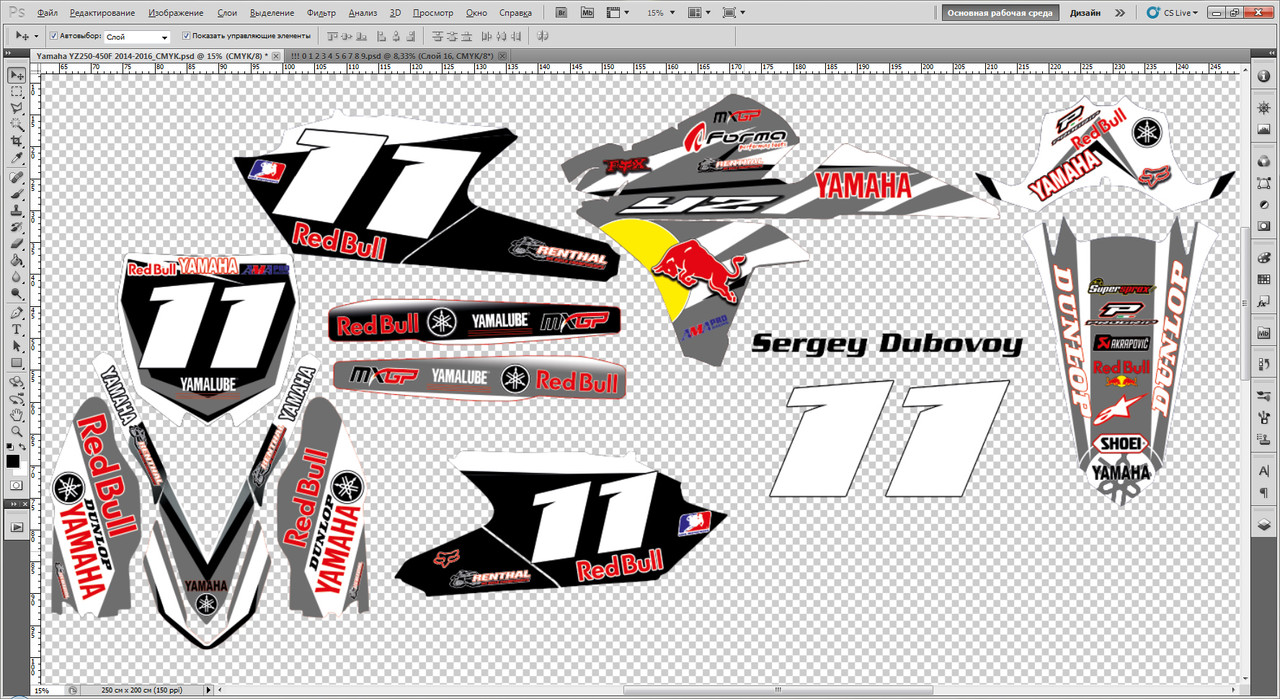Swap foreground and background colors
The image size is (1280, 699).
24,445
